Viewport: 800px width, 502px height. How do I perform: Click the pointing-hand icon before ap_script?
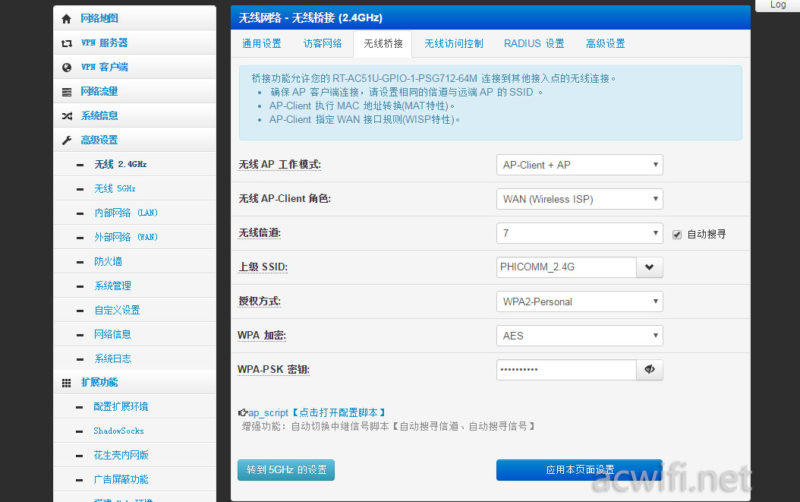coord(243,412)
